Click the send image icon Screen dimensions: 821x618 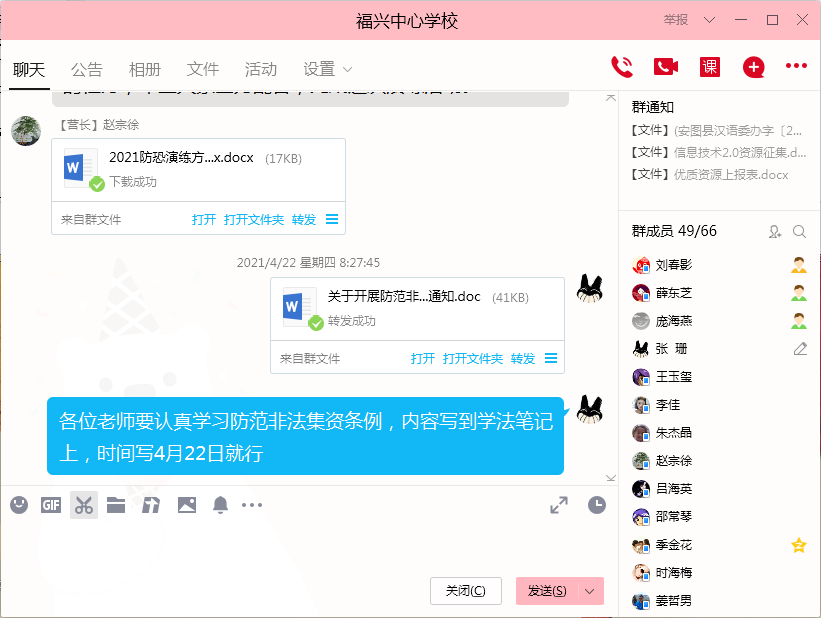187,505
